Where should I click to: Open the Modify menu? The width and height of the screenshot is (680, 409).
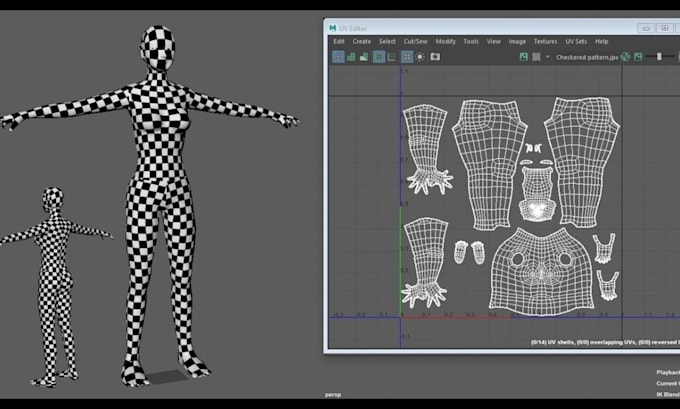[x=445, y=42]
